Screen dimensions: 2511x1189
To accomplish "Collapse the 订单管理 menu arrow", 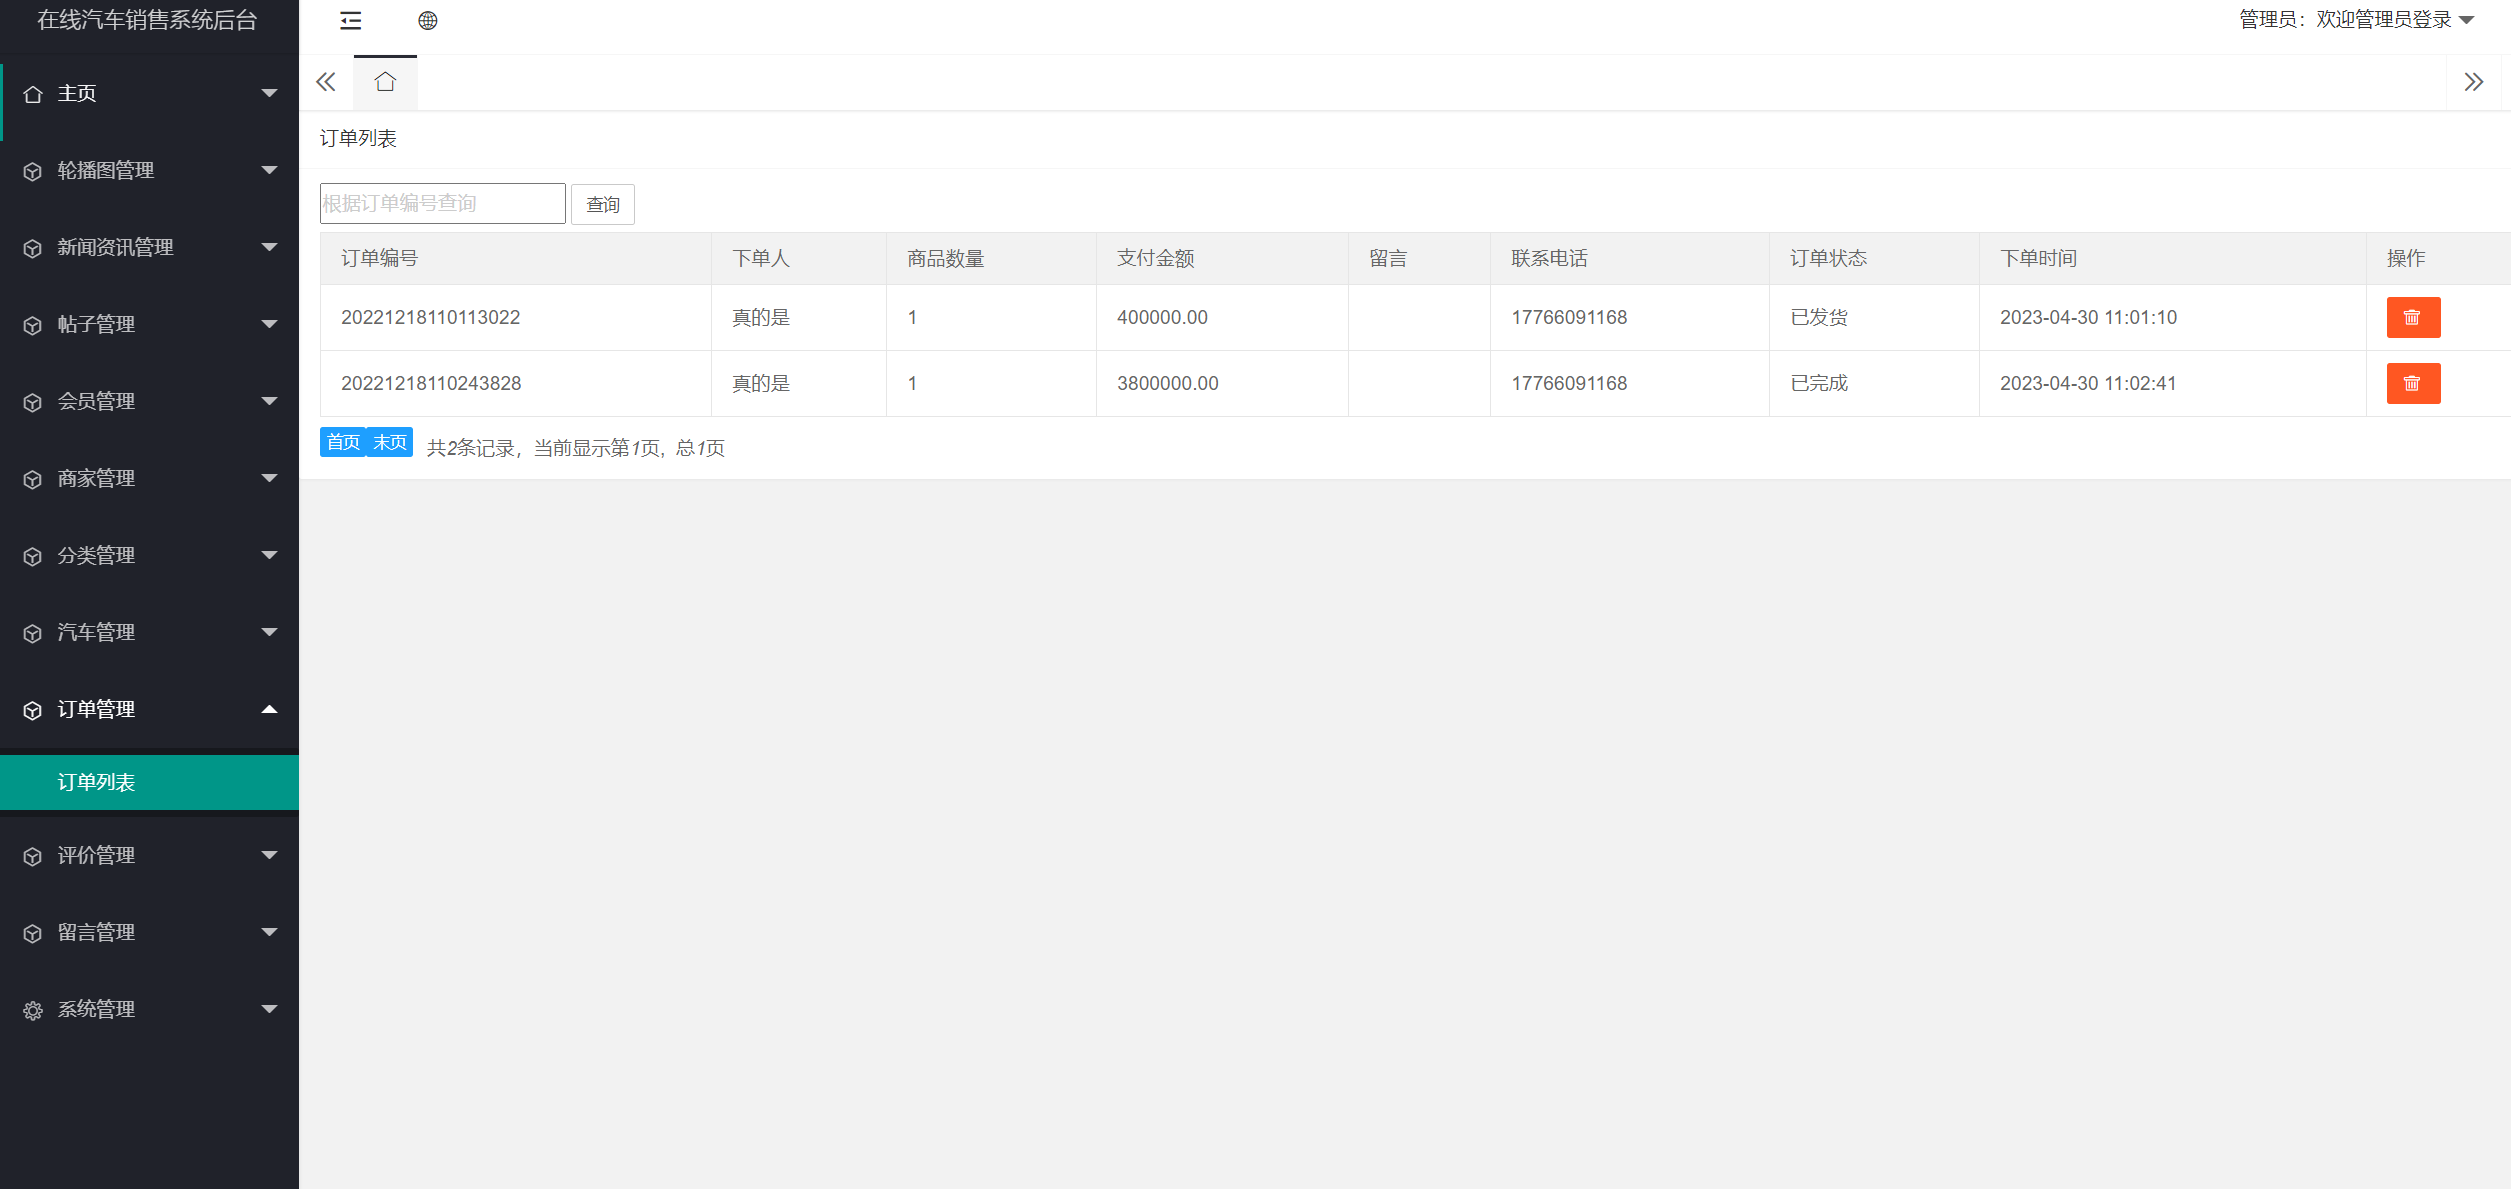I will [269, 710].
